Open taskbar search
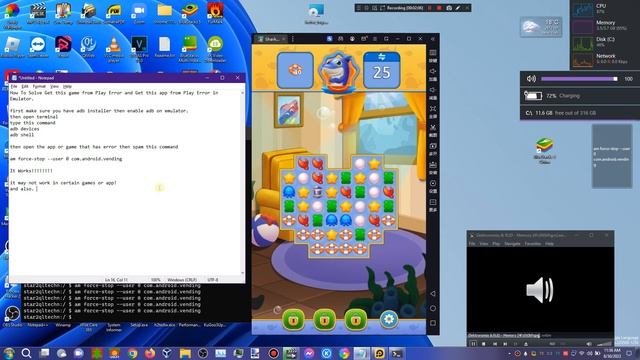The width and height of the screenshot is (640, 360). pyautogui.click(x=26, y=353)
